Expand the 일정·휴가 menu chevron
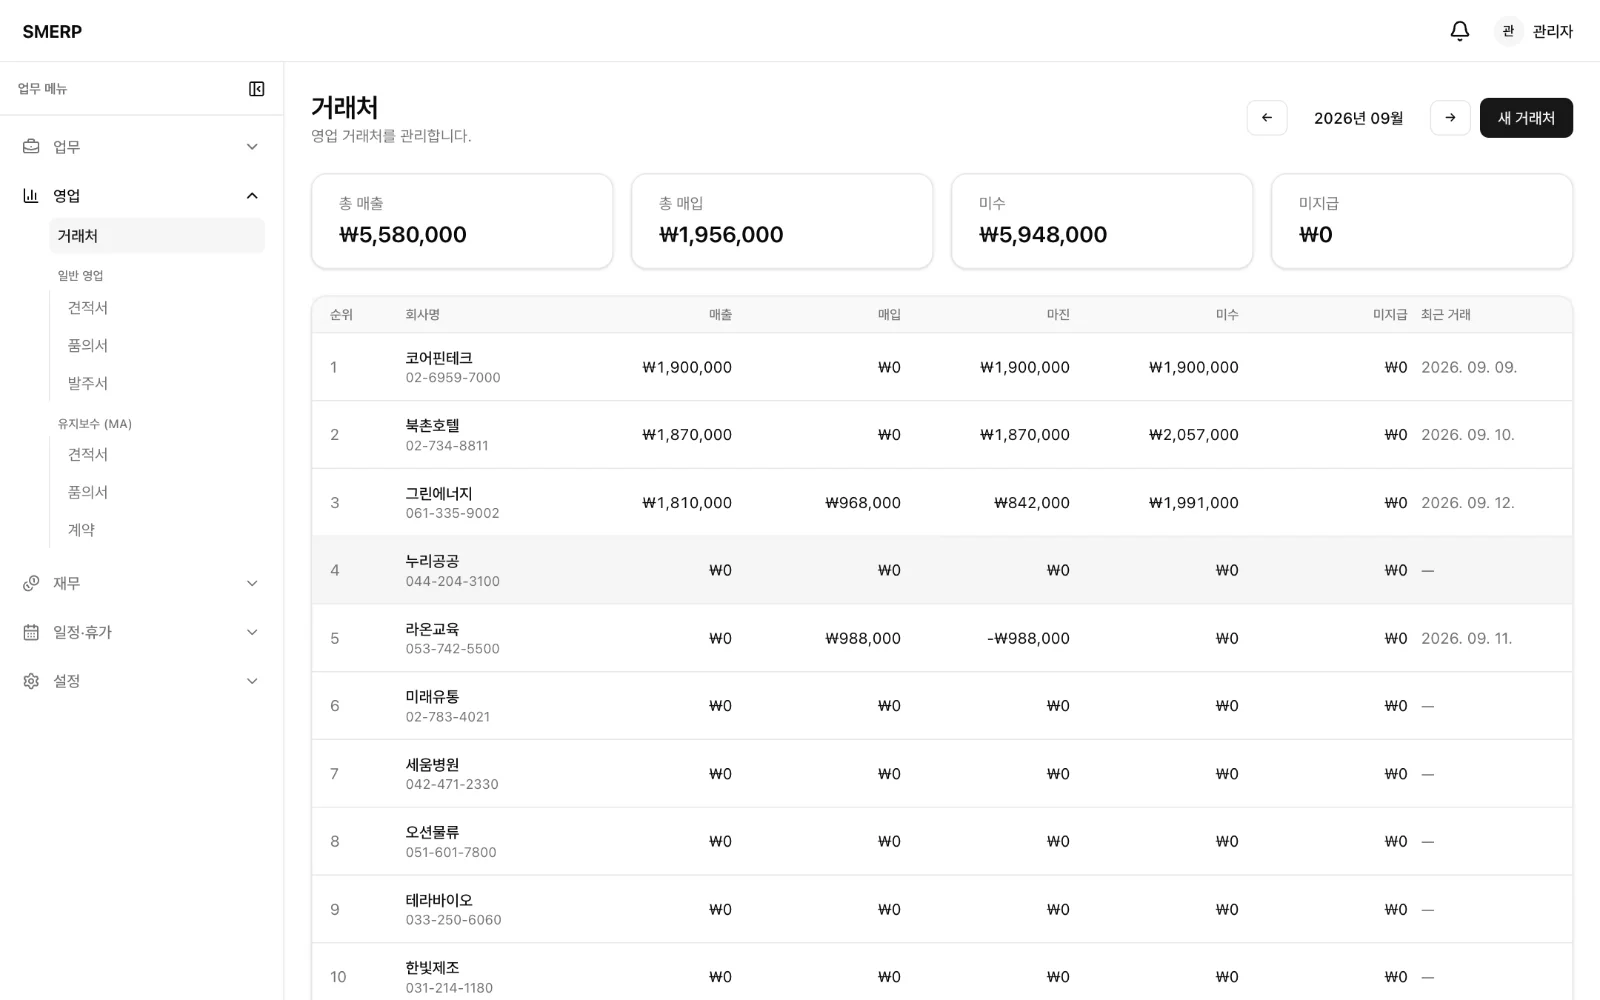 tap(252, 632)
